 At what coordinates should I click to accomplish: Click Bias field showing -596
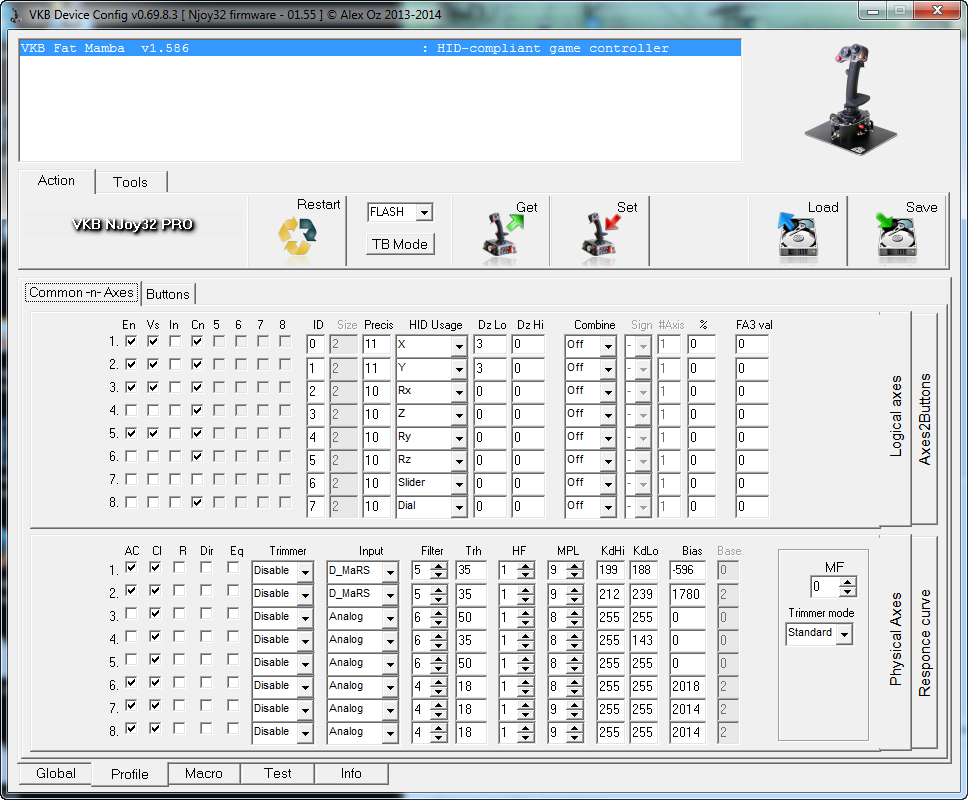tap(688, 571)
